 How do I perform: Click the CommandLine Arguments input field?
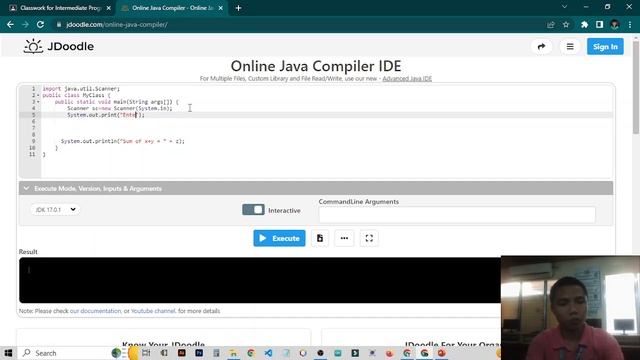[x=457, y=215]
